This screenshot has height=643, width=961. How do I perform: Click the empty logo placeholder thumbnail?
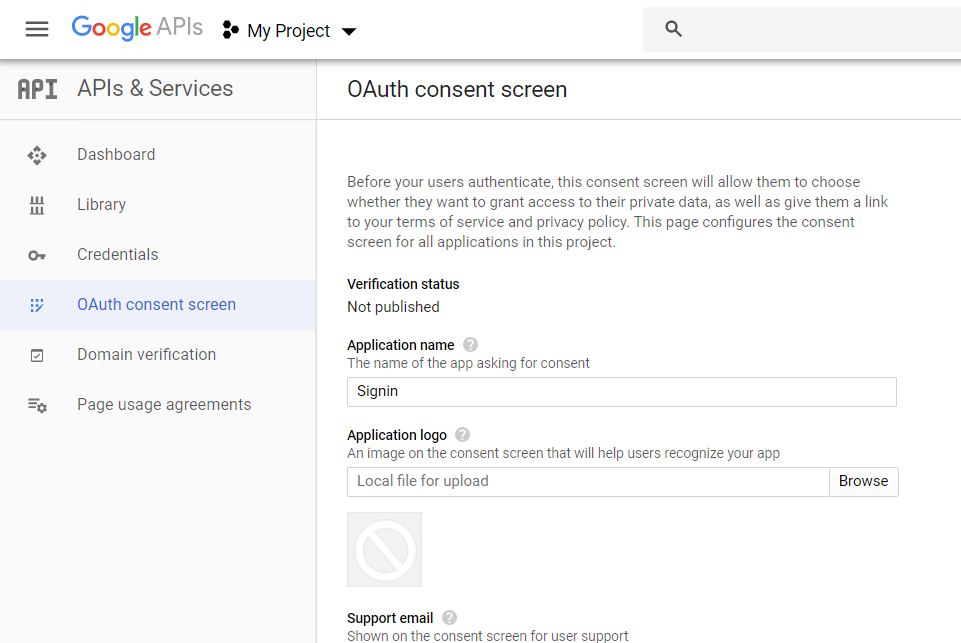coord(384,550)
